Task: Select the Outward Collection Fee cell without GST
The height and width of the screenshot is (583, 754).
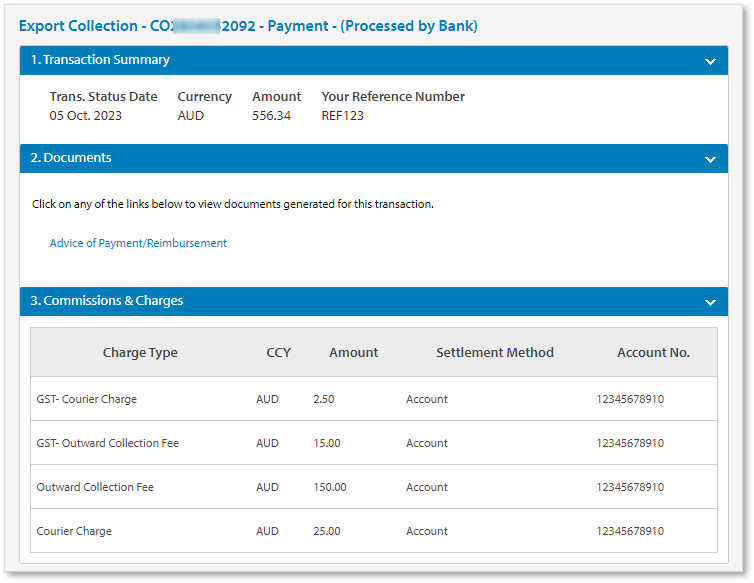Action: click(95, 487)
